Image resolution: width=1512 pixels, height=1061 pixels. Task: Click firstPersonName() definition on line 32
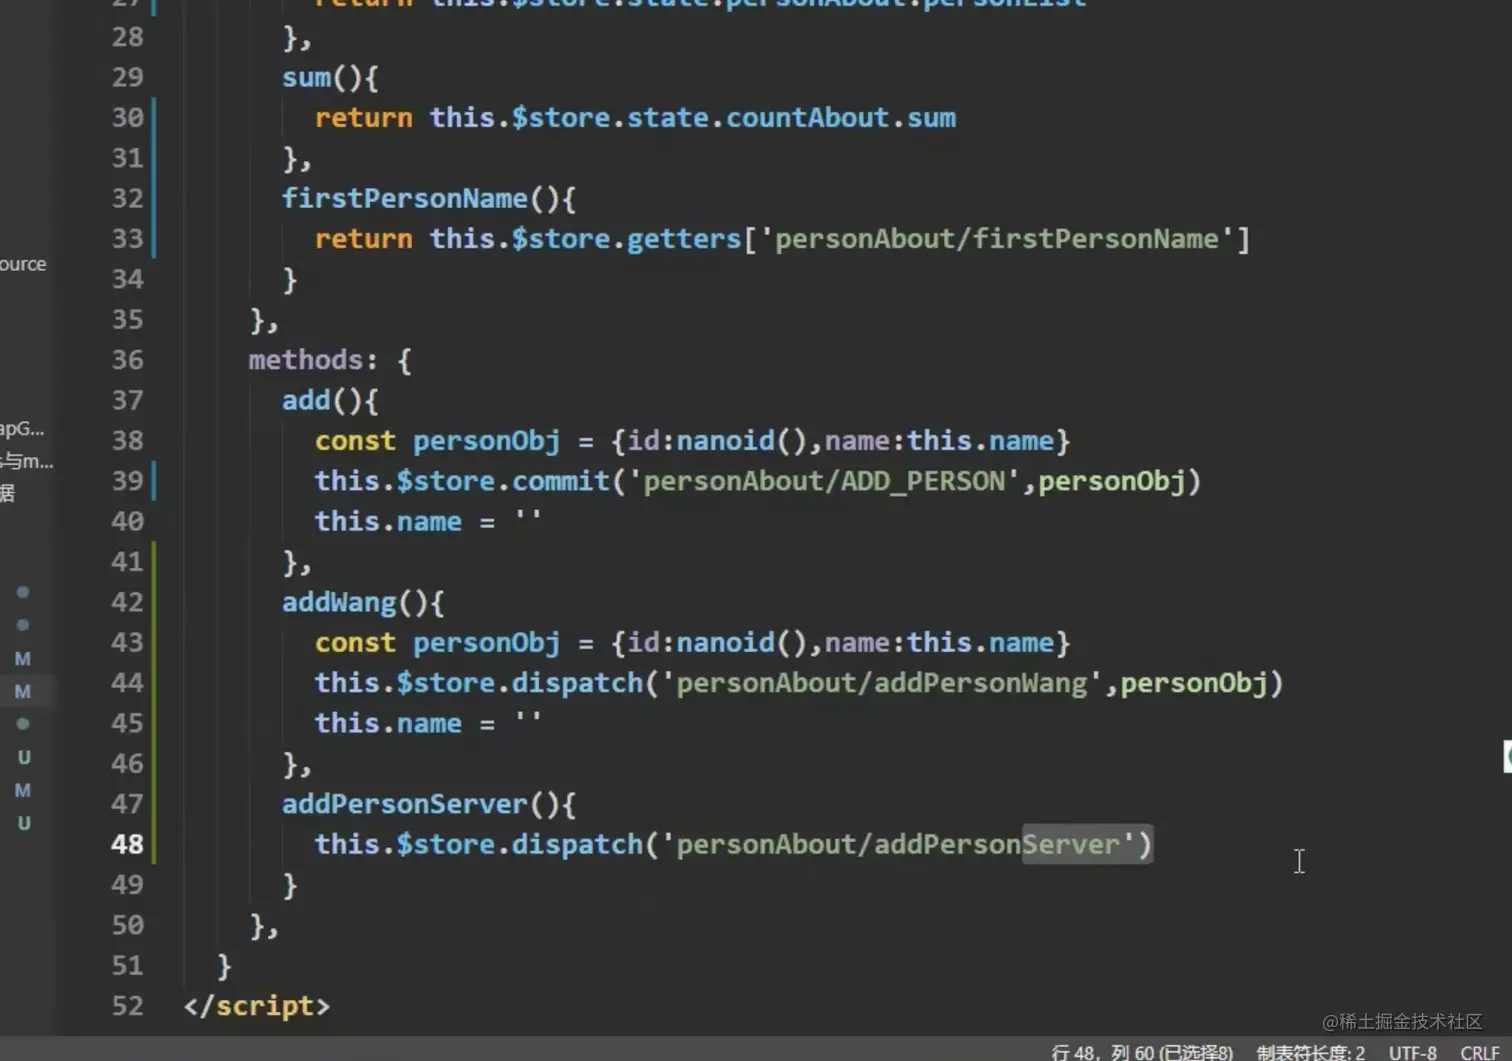coord(404,198)
